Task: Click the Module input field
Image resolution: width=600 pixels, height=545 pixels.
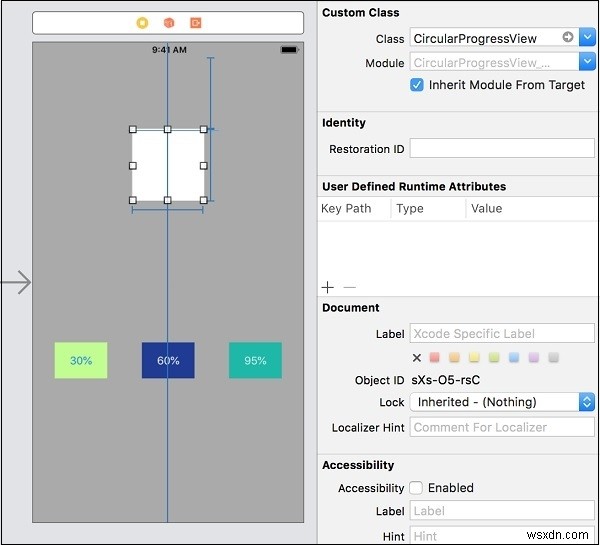Action: coord(494,62)
